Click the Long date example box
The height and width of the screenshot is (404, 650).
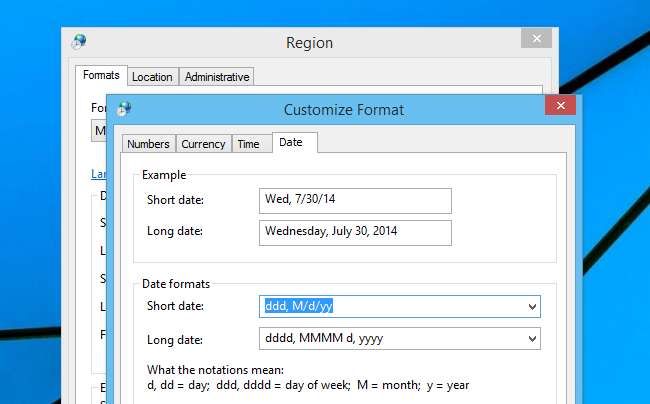tap(354, 233)
